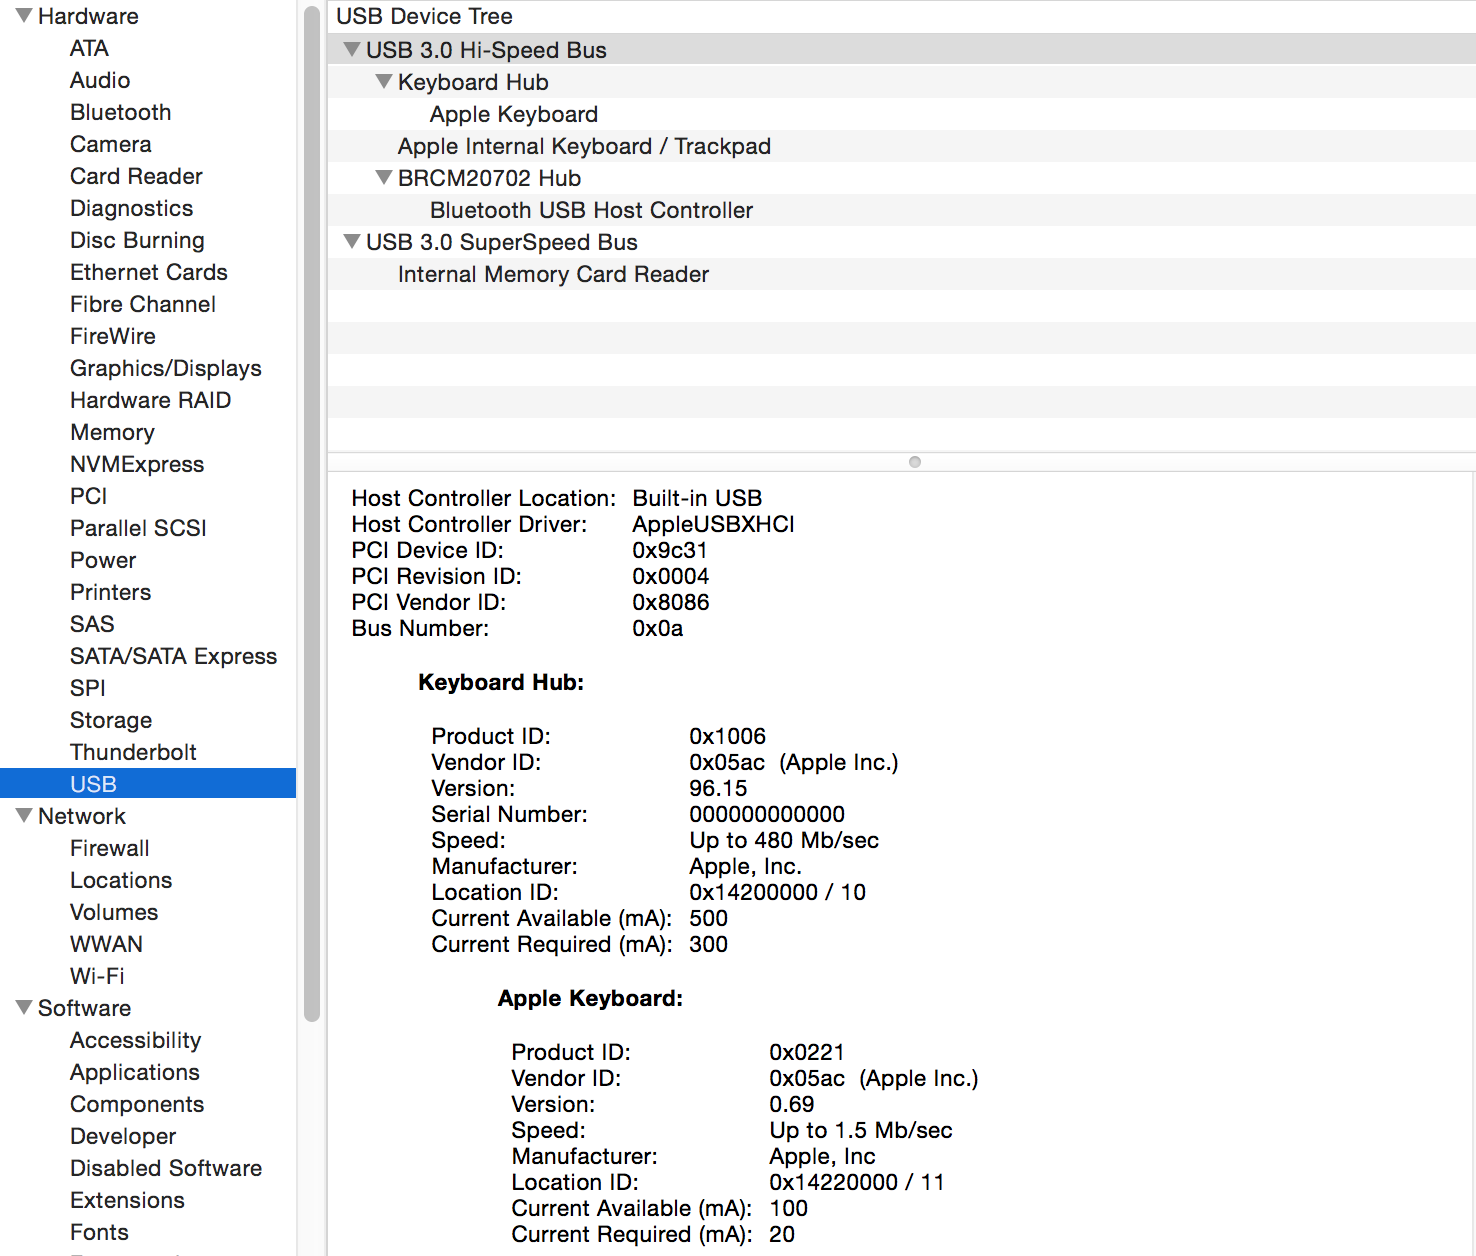Click the split pane divider handle dot
The width and height of the screenshot is (1476, 1256).
click(x=914, y=462)
